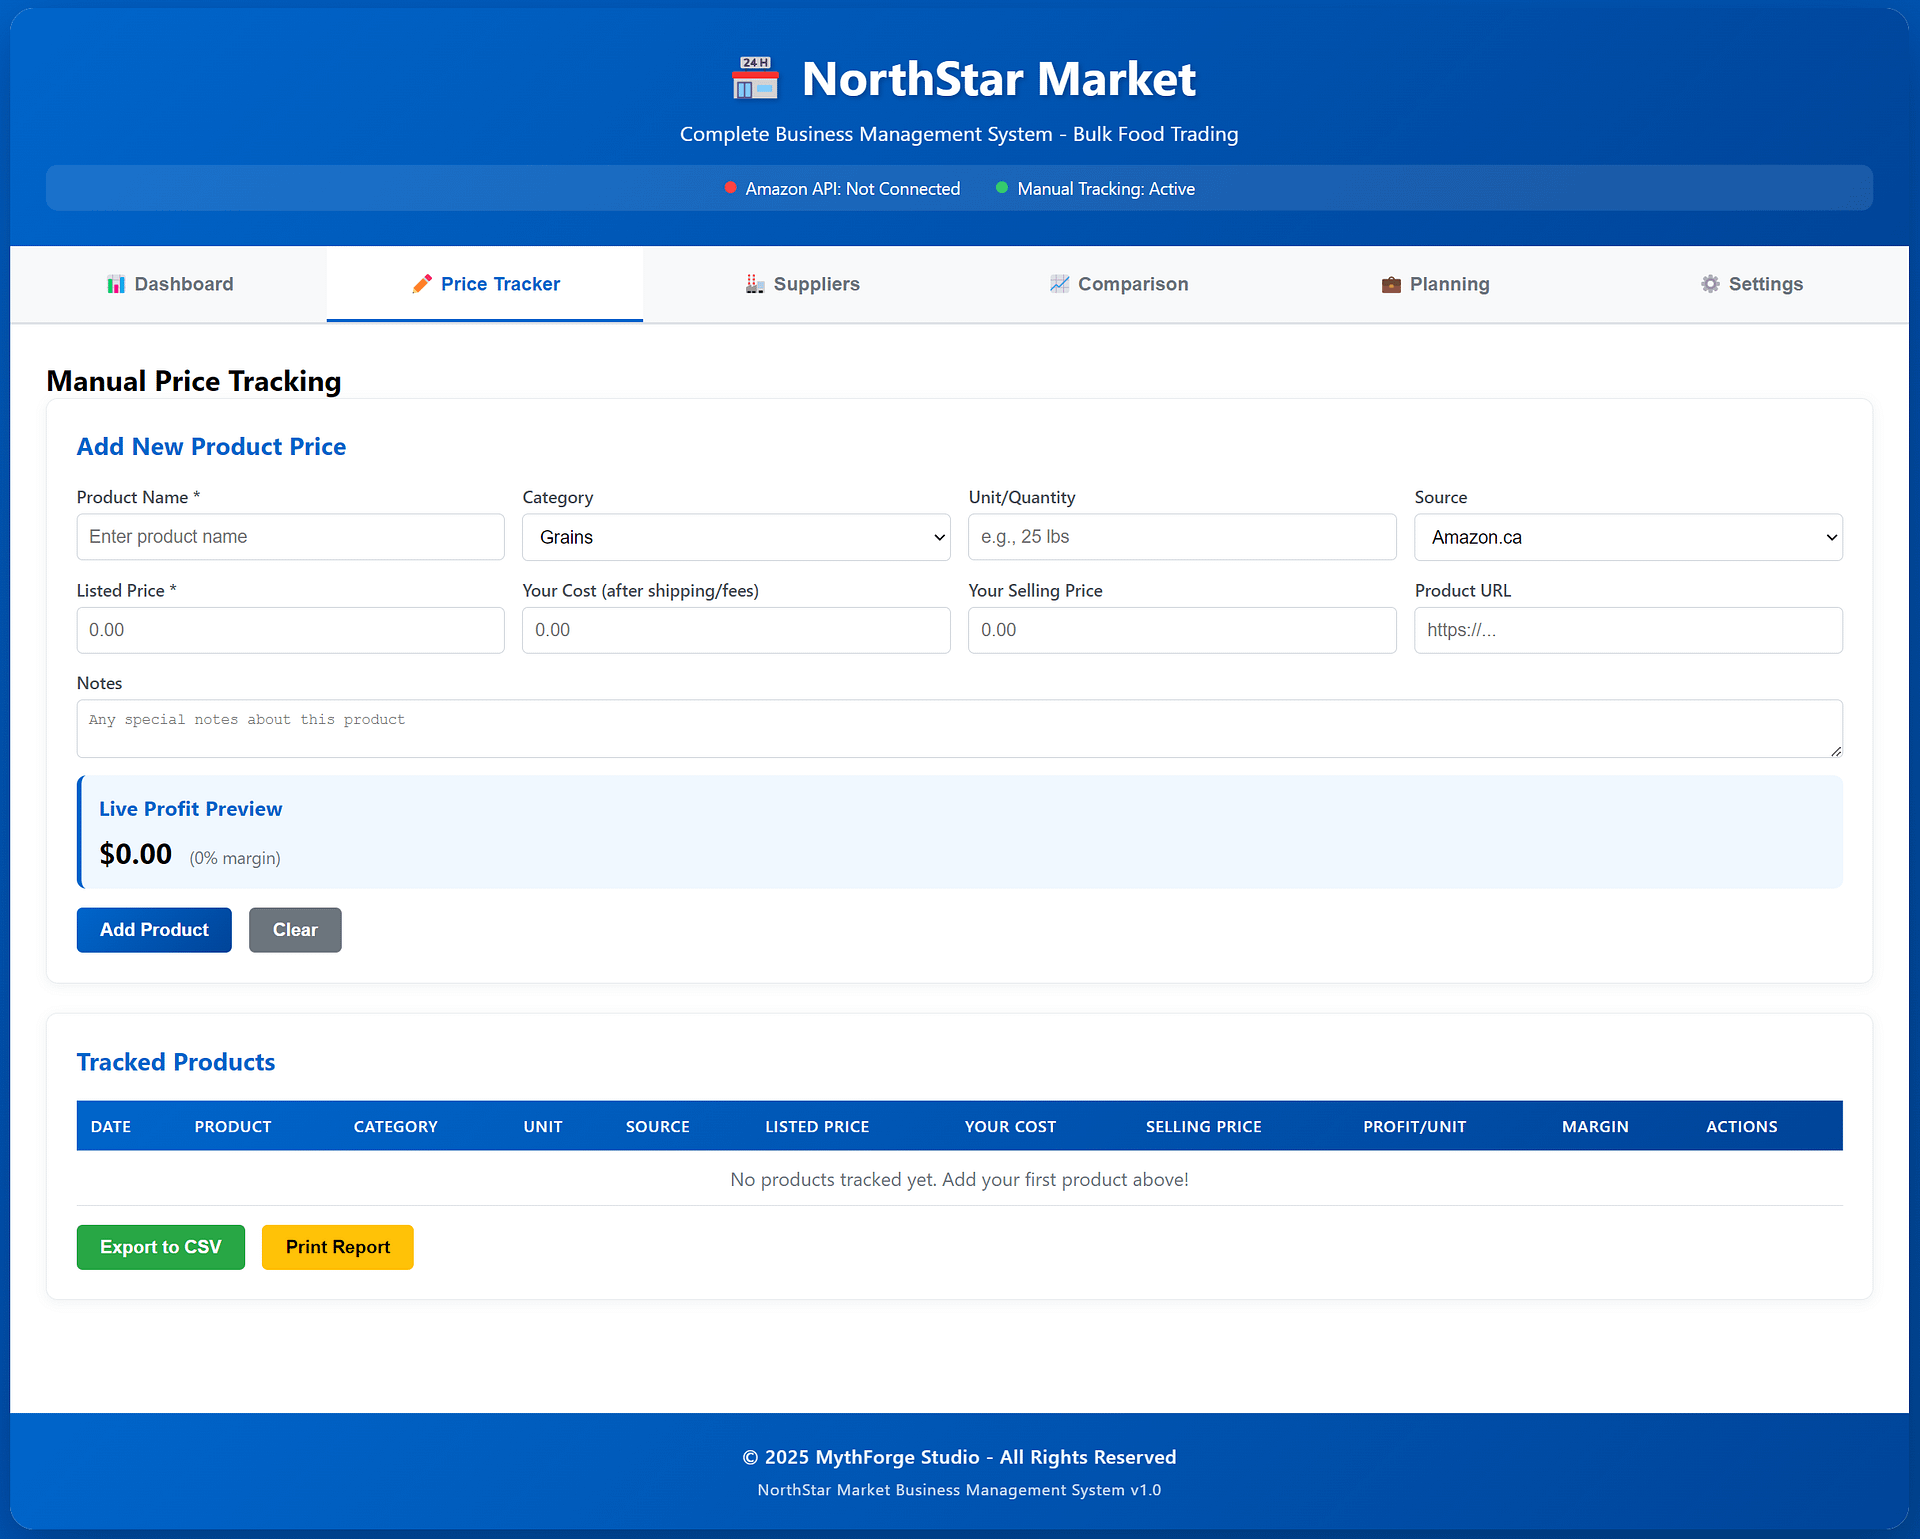Click into the Product URL field
Viewport: 1920px width, 1539px height.
pos(1628,630)
